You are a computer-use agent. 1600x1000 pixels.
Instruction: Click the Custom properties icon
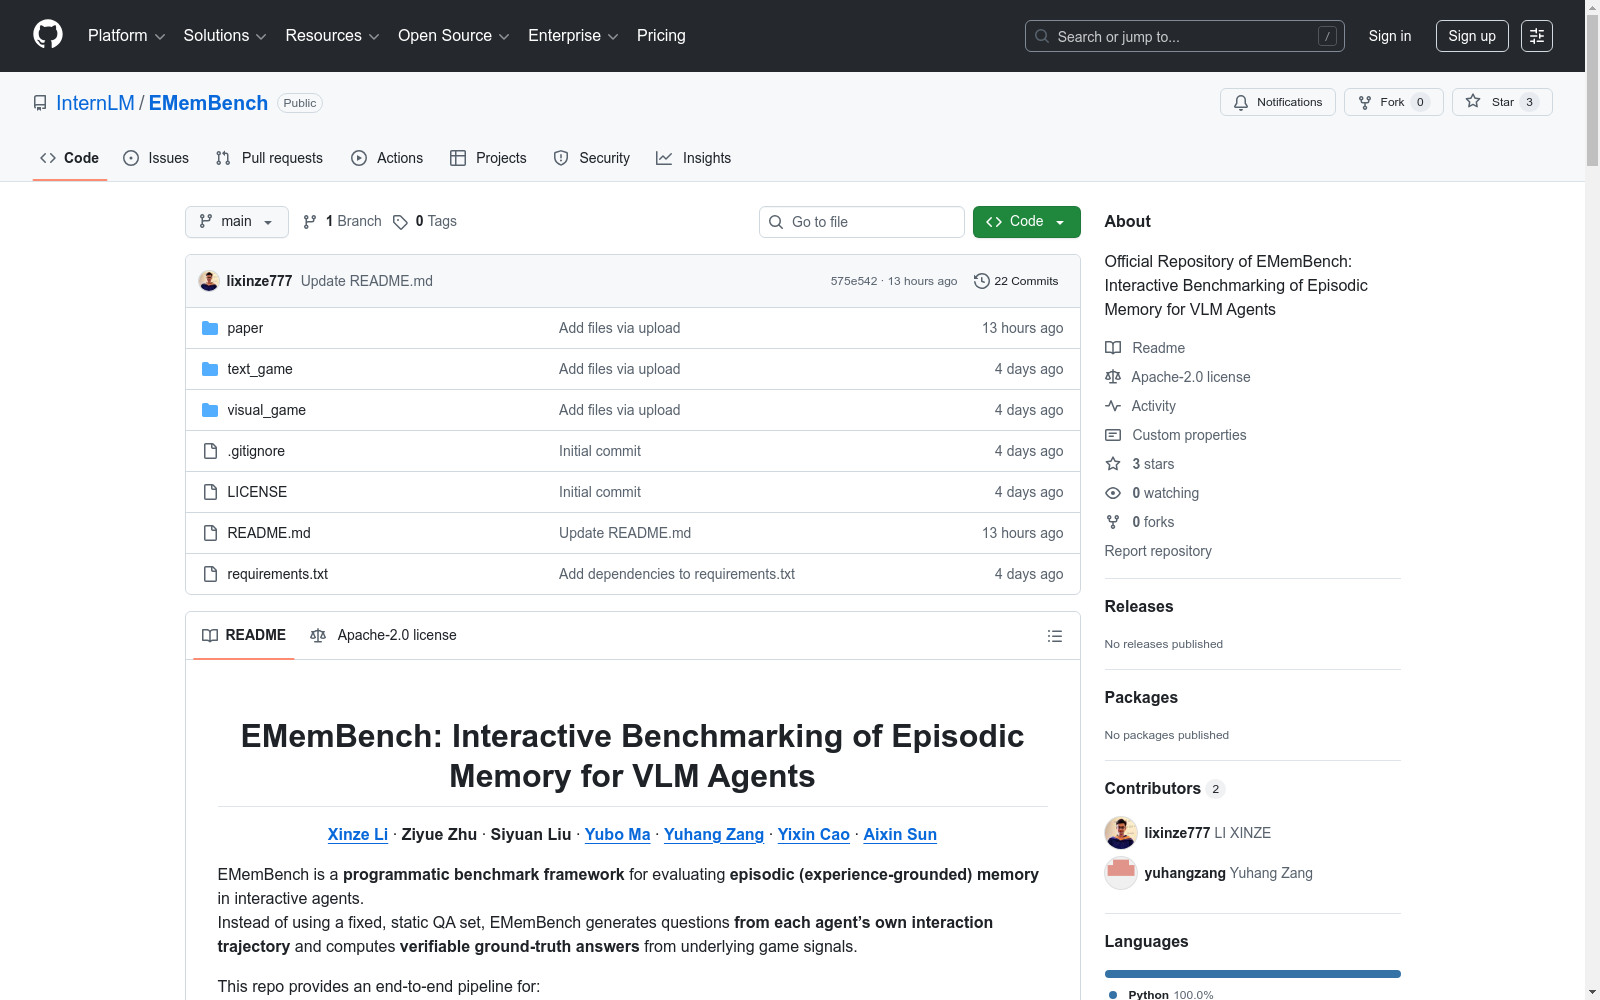(1113, 435)
